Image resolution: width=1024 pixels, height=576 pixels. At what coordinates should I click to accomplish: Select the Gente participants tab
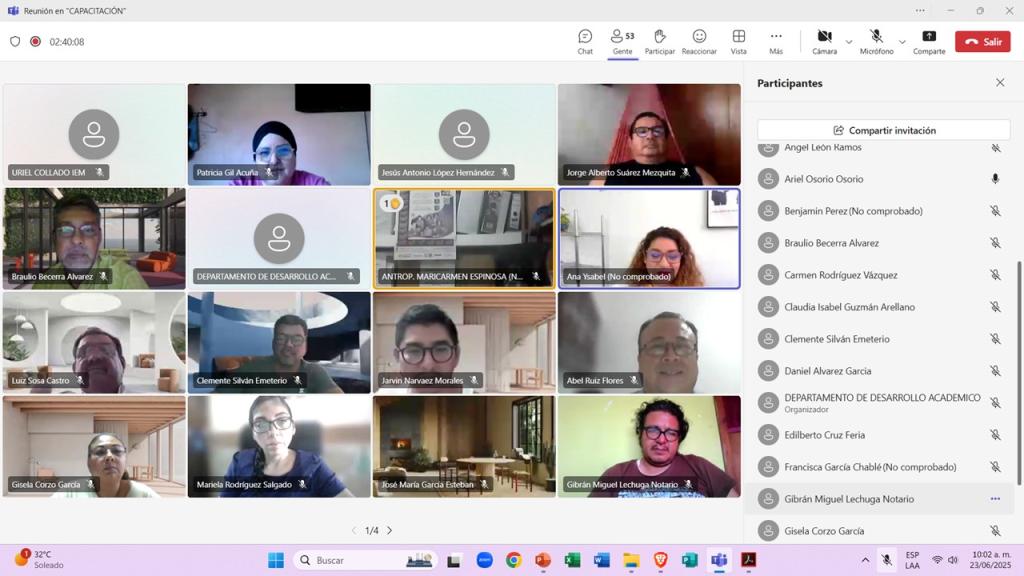click(x=622, y=41)
